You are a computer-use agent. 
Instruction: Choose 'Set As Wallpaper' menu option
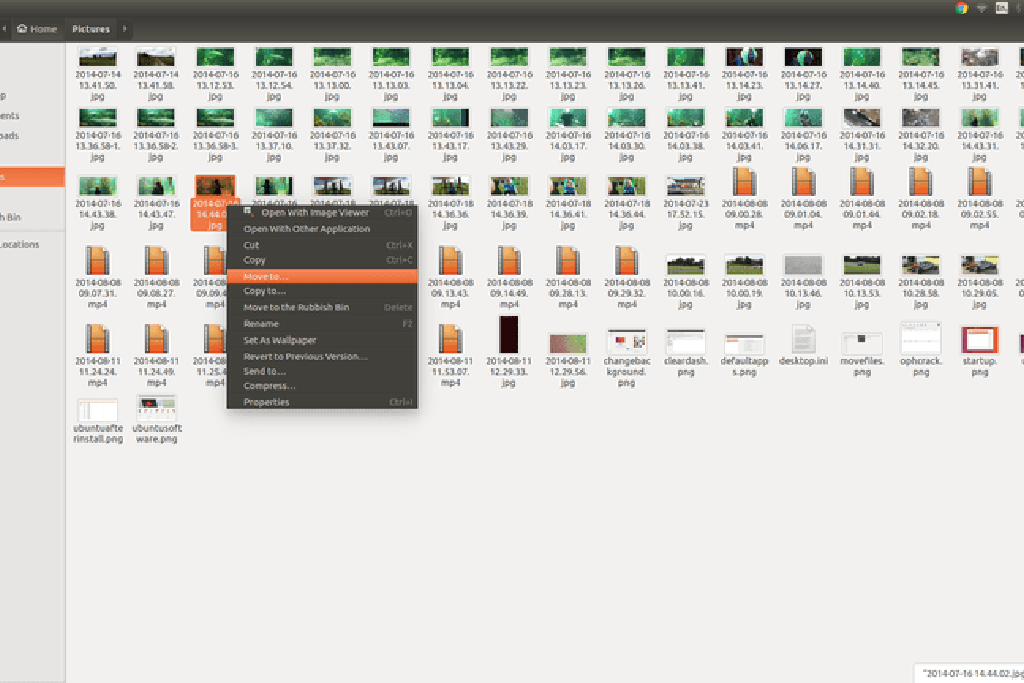tap(278, 340)
